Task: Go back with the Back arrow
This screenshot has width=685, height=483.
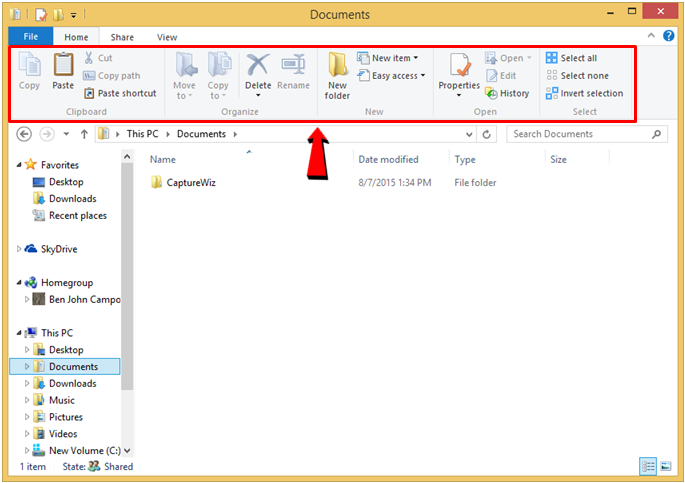Action: [x=24, y=134]
